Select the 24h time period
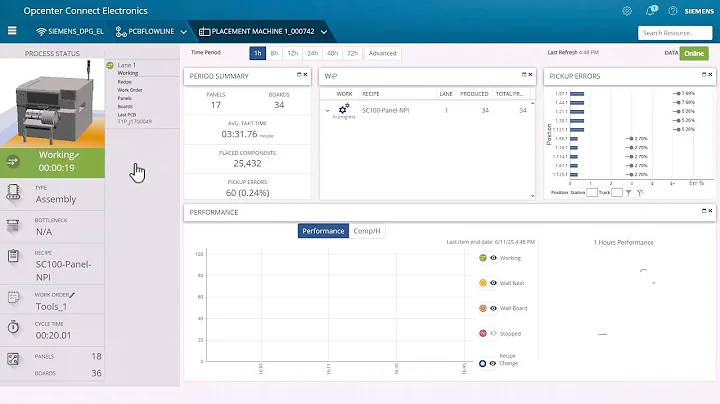This screenshot has height=404, width=720. pos(313,53)
